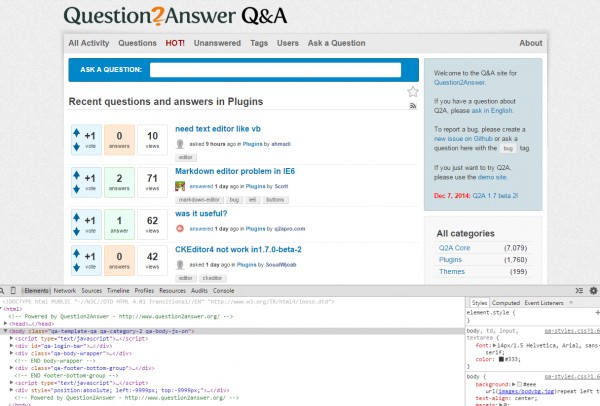This screenshot has width=600, height=406.
Task: Open the Unanswered navigation tab
Action: [x=217, y=43]
